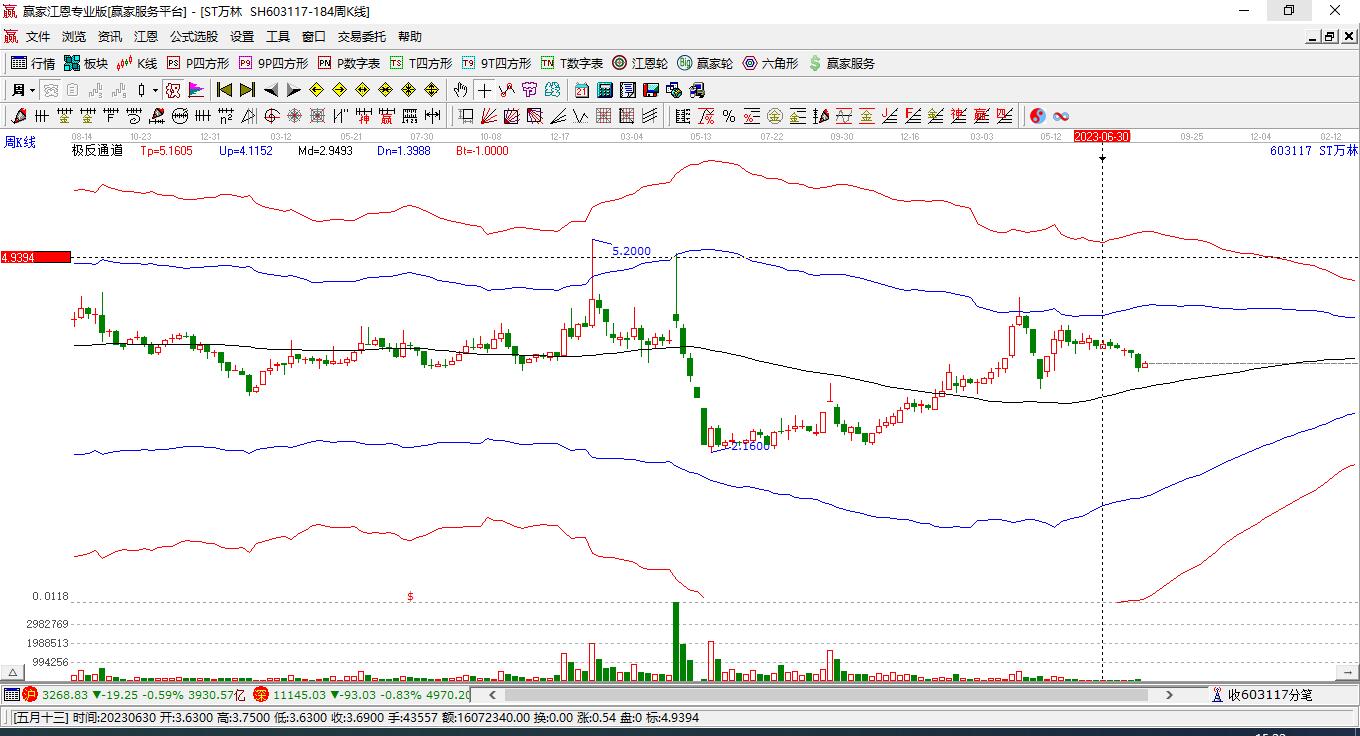Expand the candlestick style dropdown arrow

(x=155, y=90)
